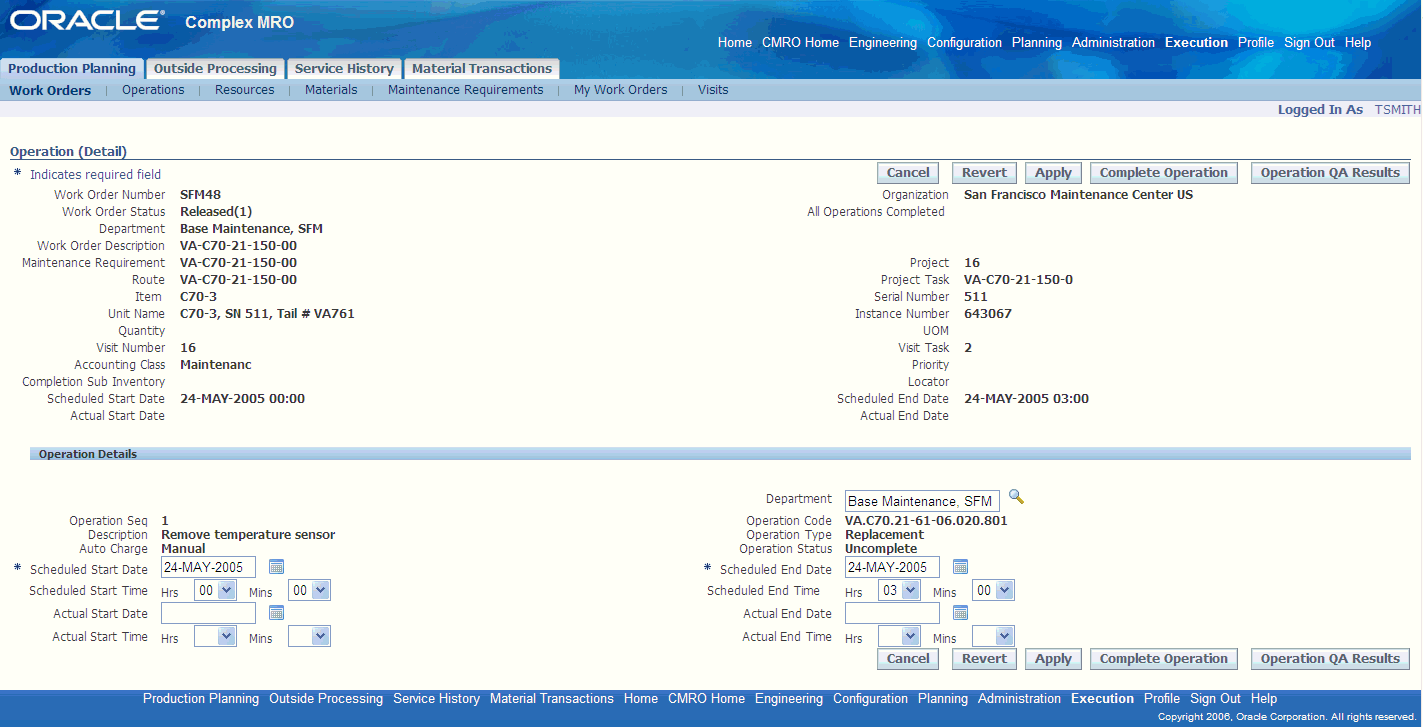The height and width of the screenshot is (727, 1423).
Task: Go to Home in the header navigation
Action: point(735,43)
